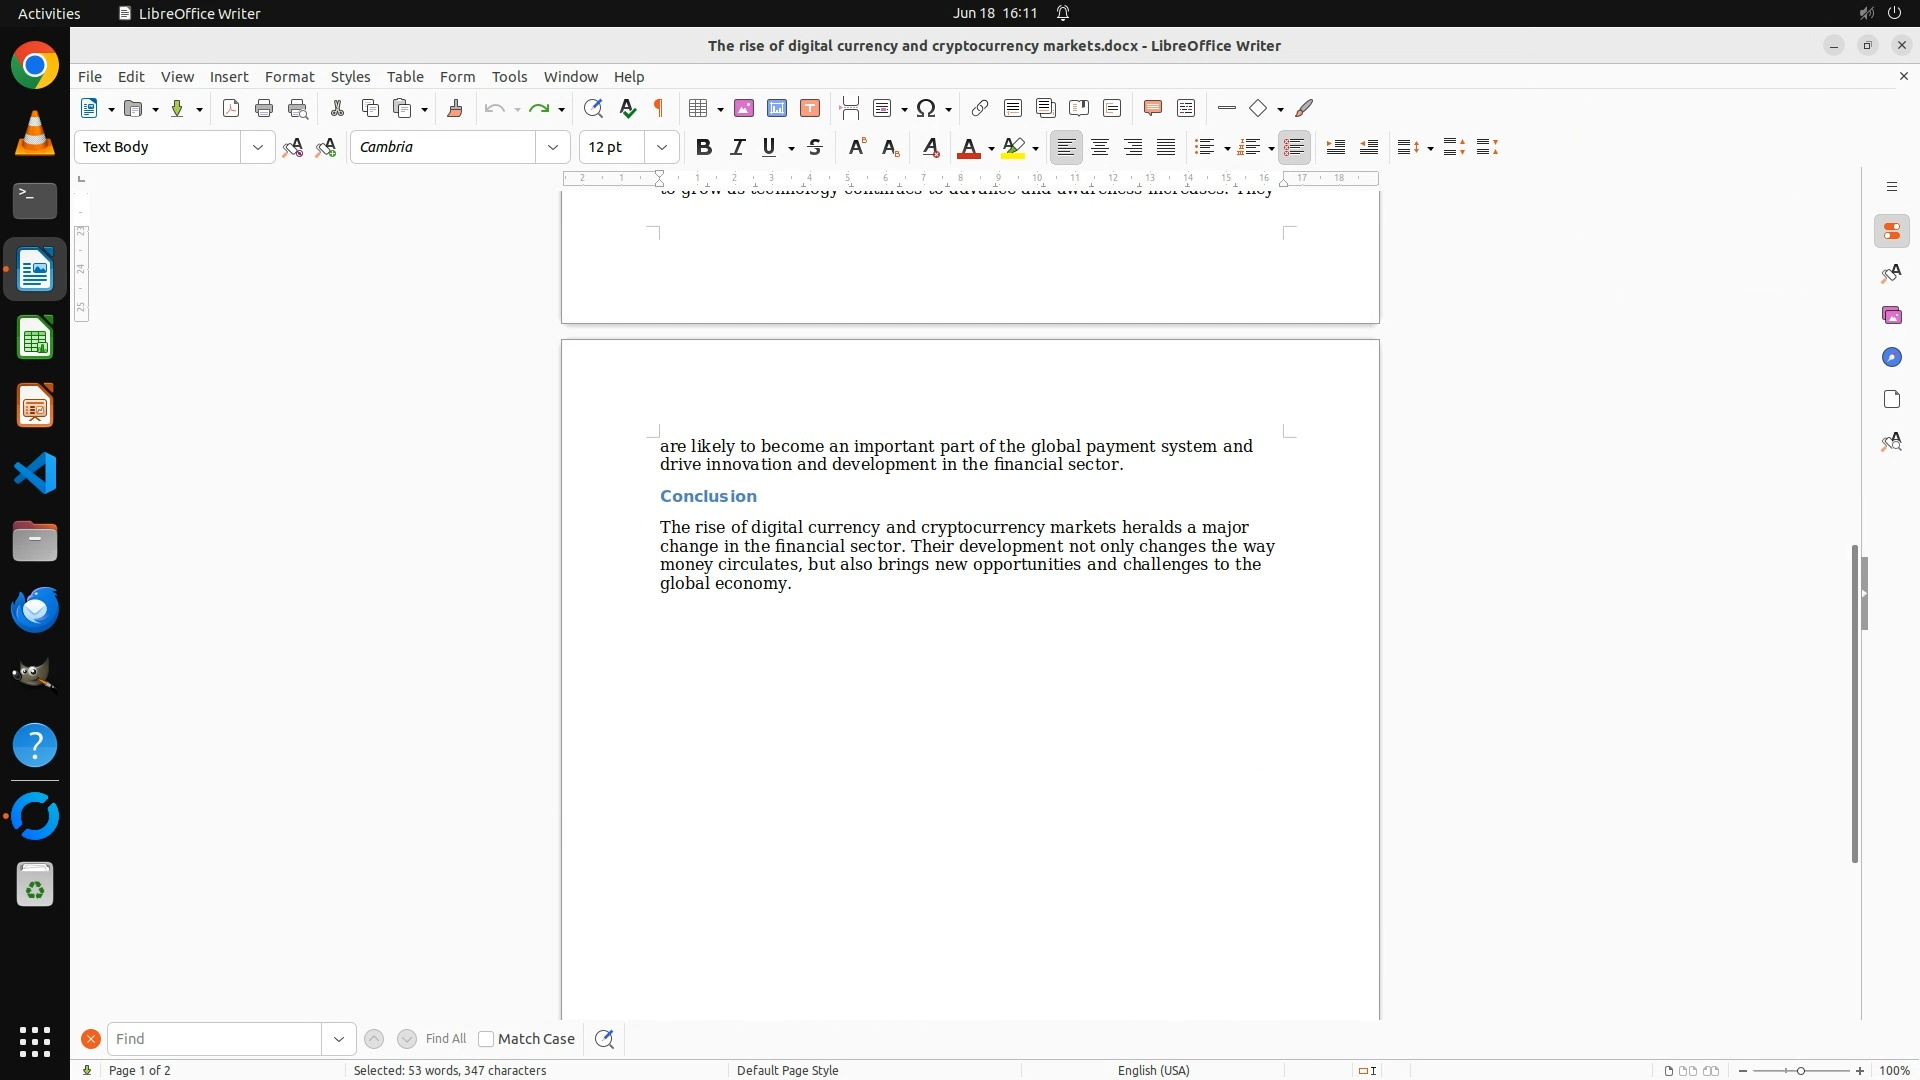Viewport: 1920px width, 1080px height.
Task: Expand the Paragraph Style dropdown
Action: click(257, 147)
